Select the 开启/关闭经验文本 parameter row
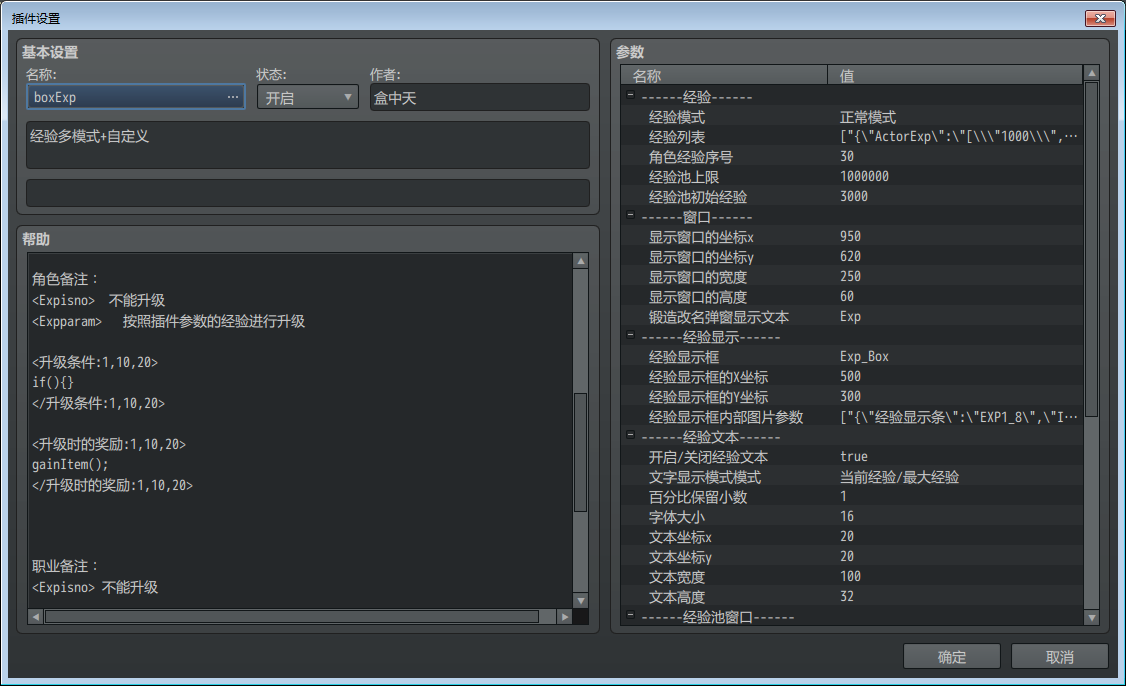 (x=852, y=456)
